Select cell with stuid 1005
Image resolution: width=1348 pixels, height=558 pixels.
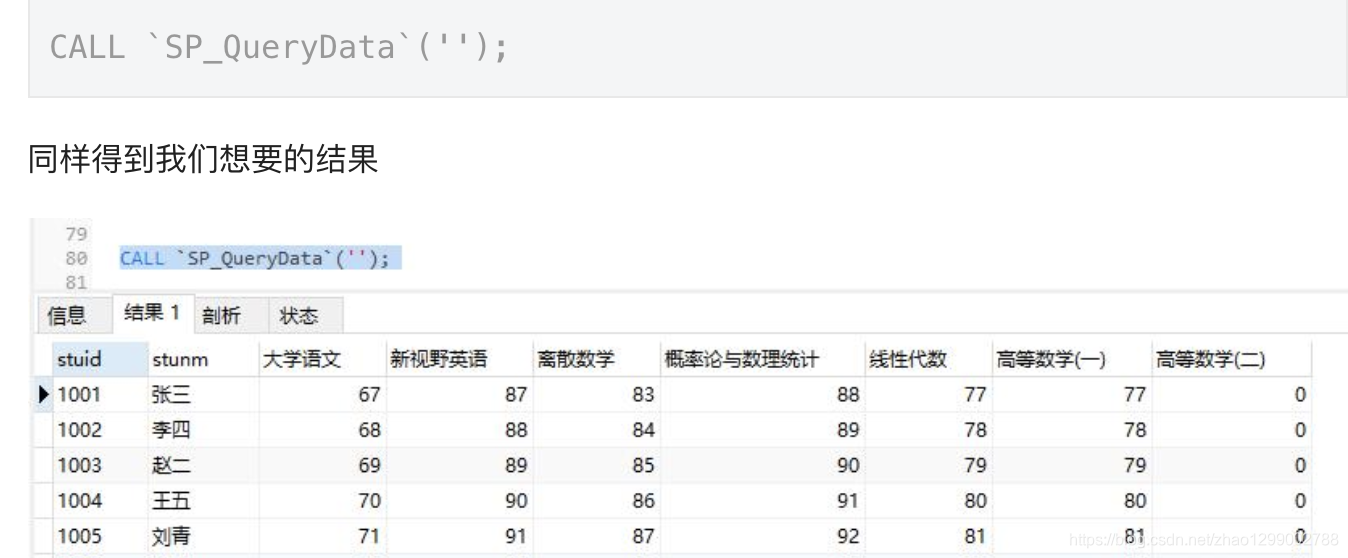[99, 536]
